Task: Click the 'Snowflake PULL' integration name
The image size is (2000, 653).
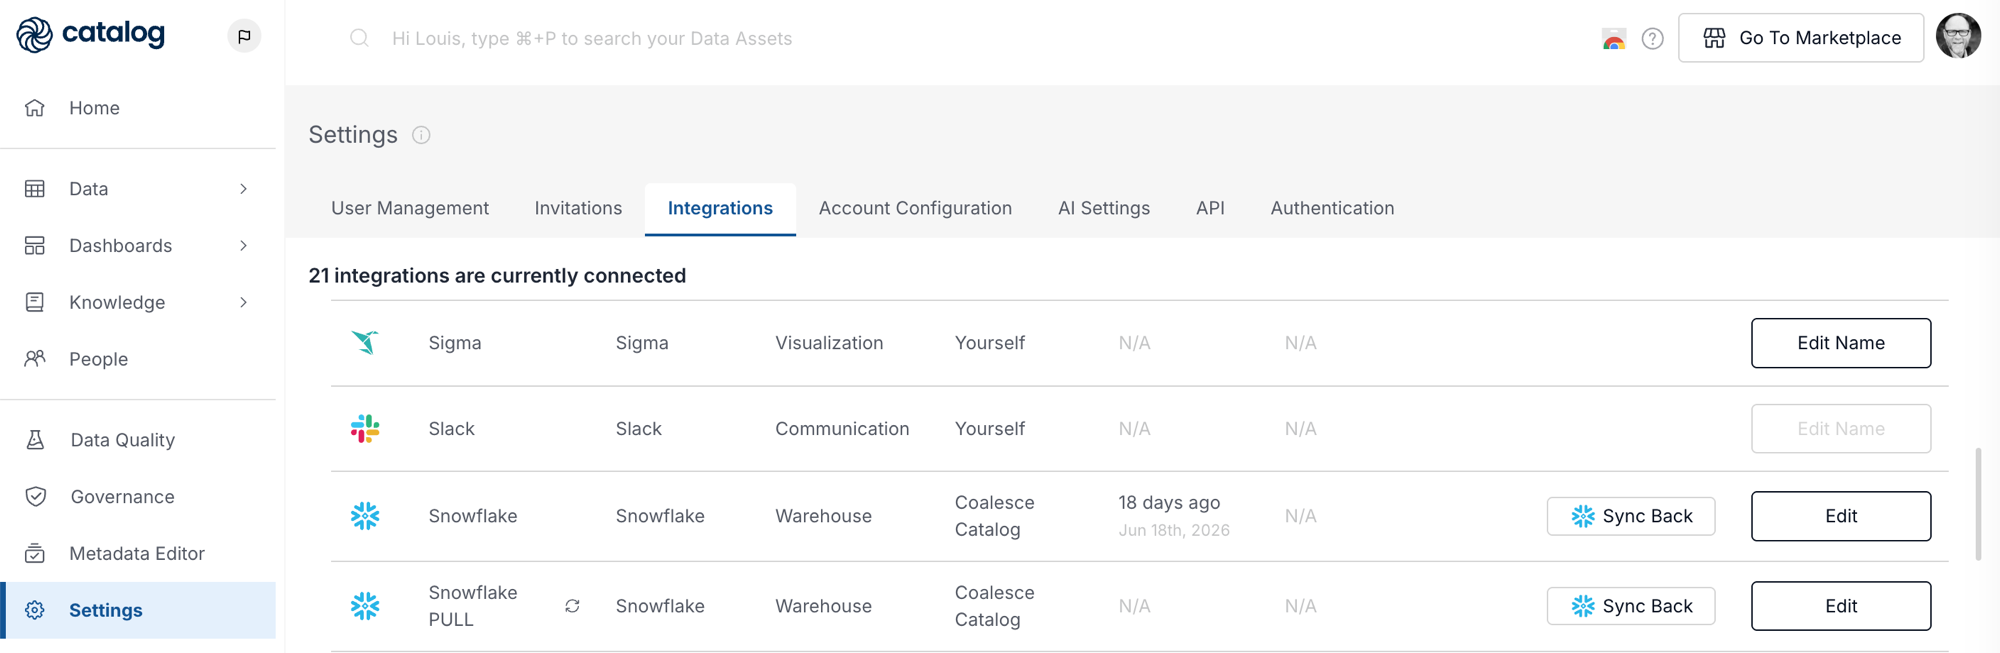Action: pos(473,606)
